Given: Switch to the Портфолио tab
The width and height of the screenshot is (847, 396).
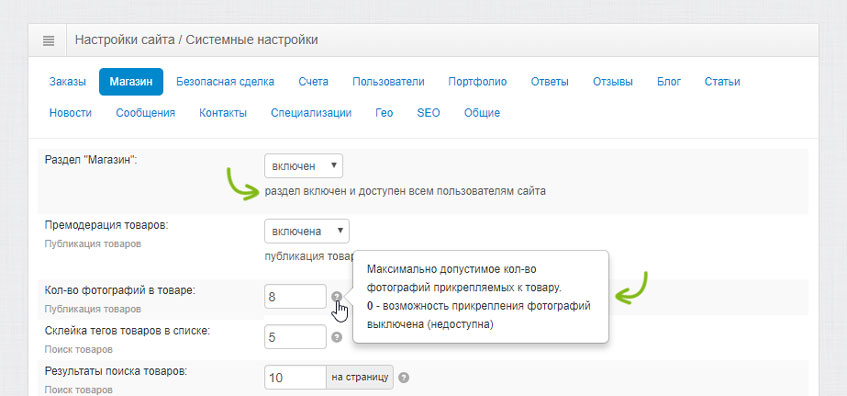Looking at the screenshot, I should coord(478,82).
